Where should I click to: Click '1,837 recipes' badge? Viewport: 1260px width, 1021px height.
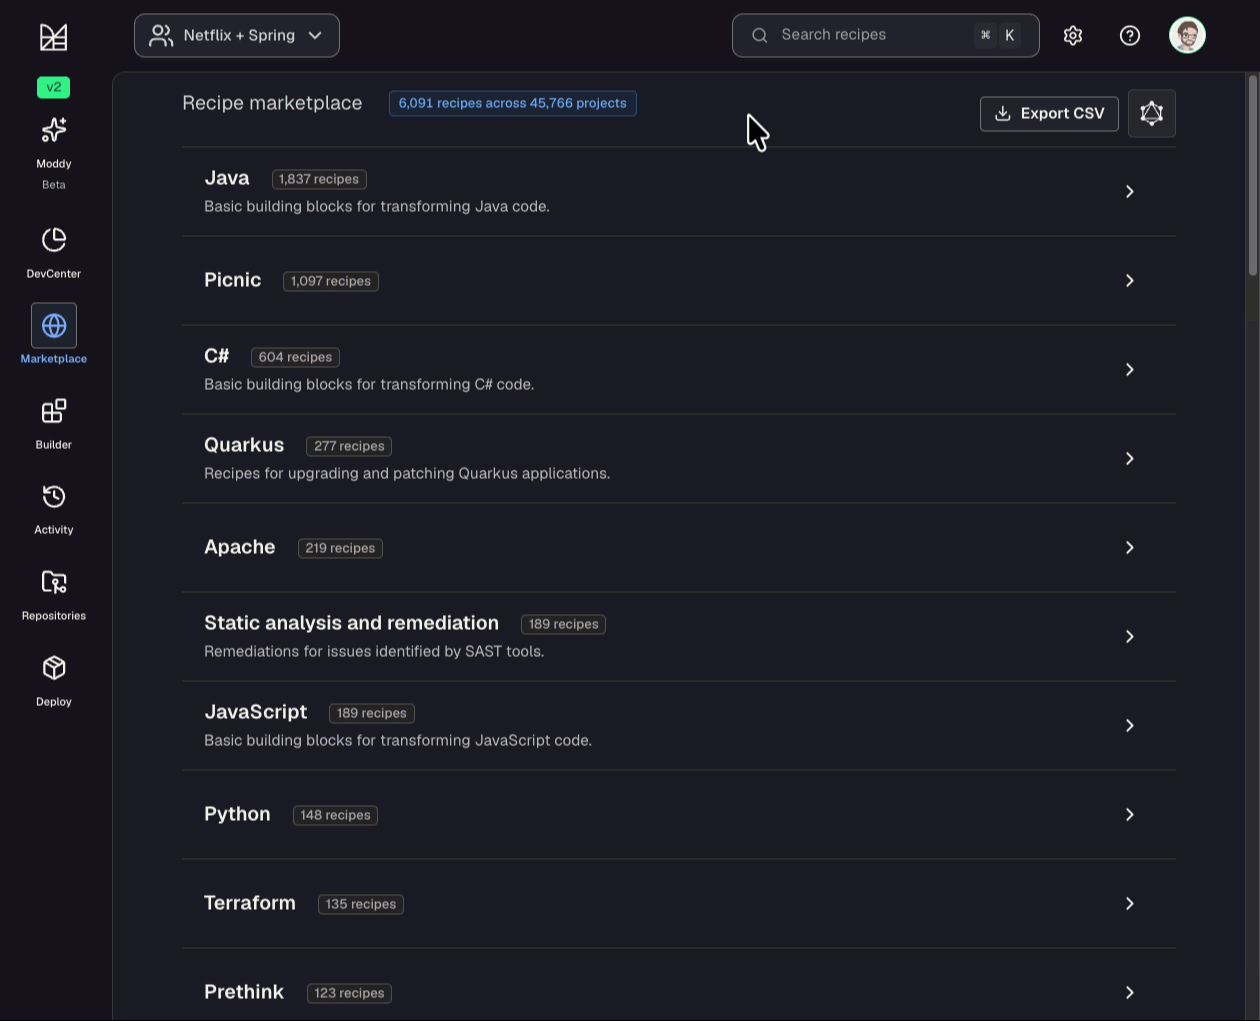click(x=319, y=179)
